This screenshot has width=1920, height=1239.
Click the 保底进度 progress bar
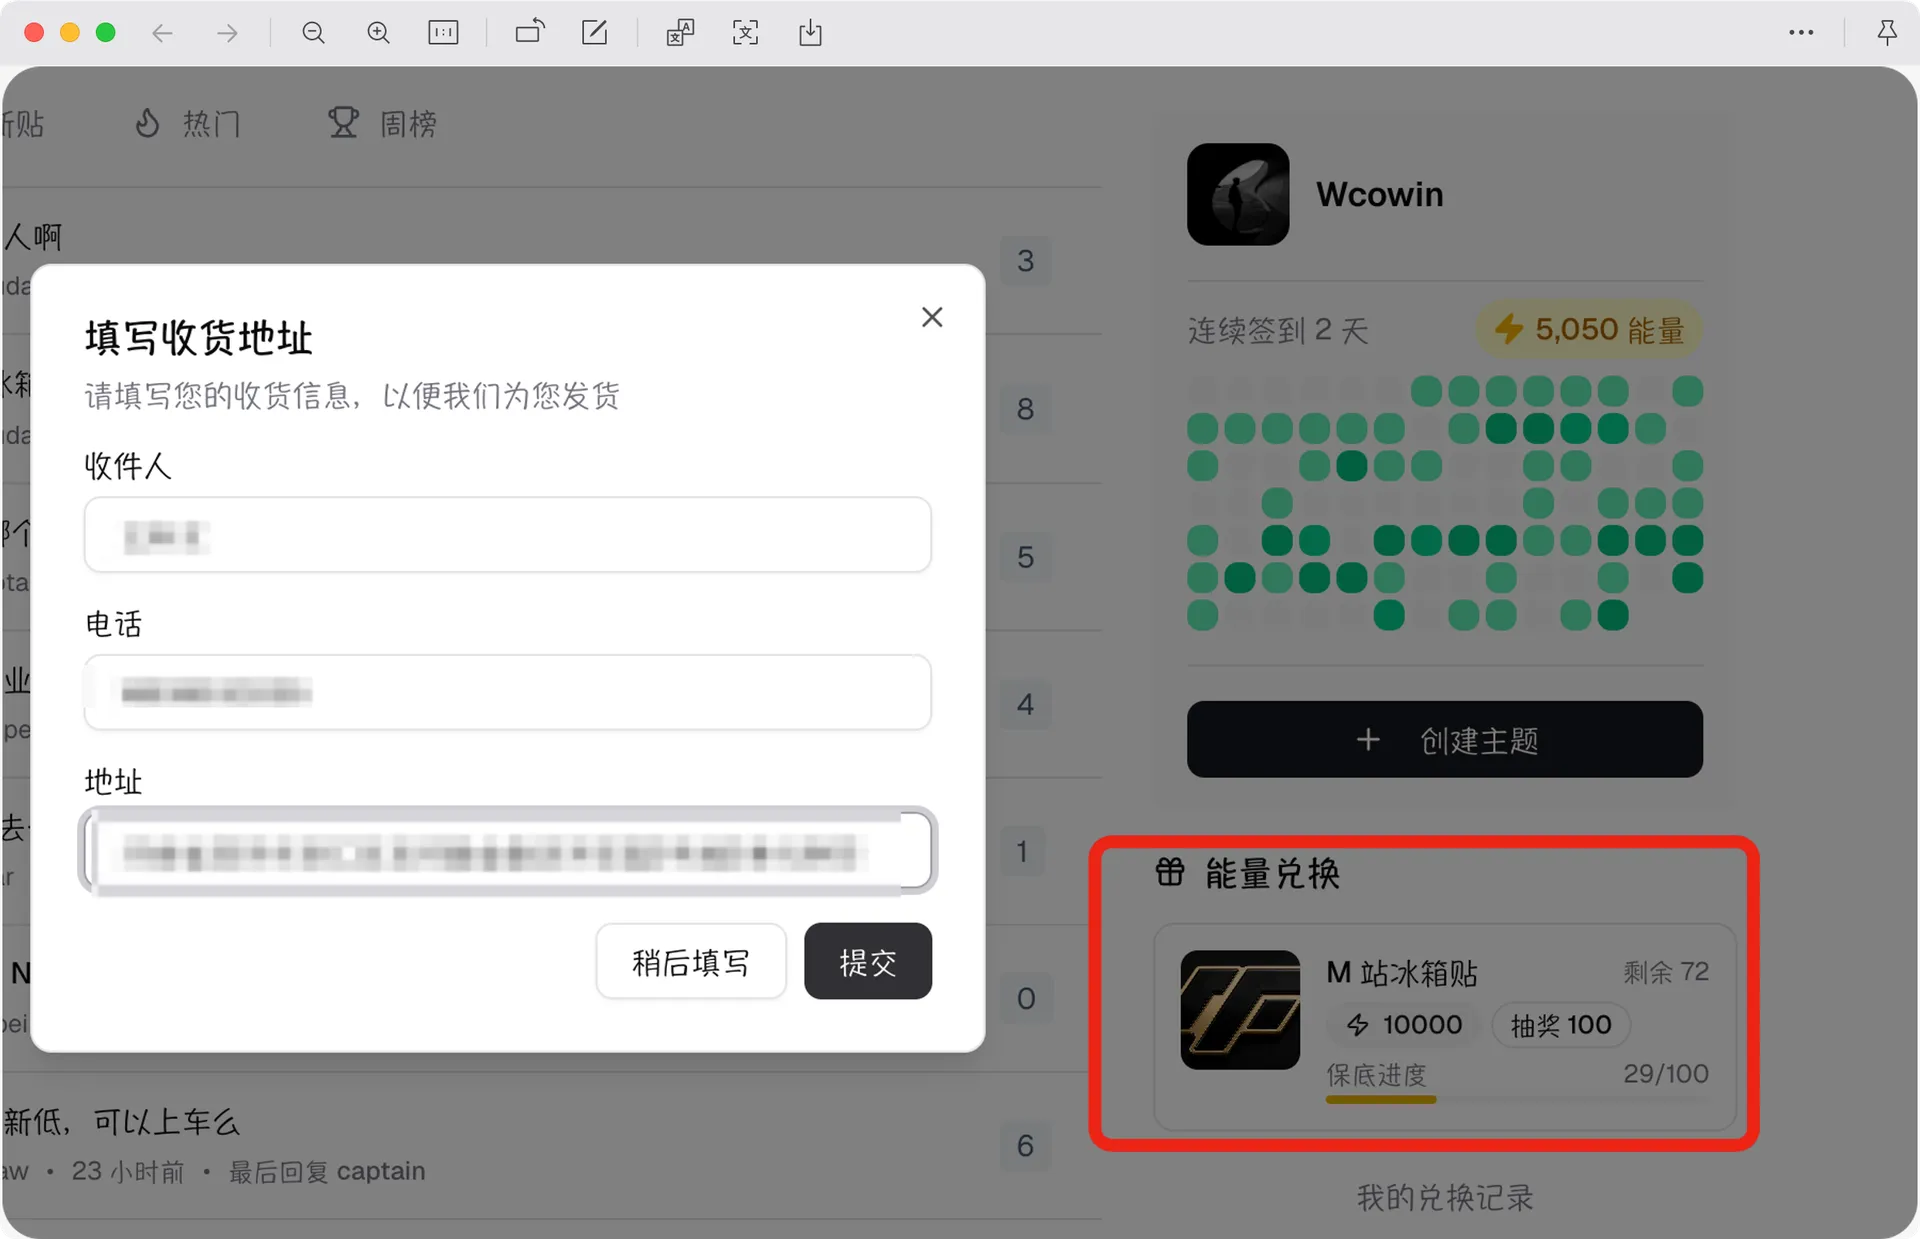(x=1517, y=1099)
